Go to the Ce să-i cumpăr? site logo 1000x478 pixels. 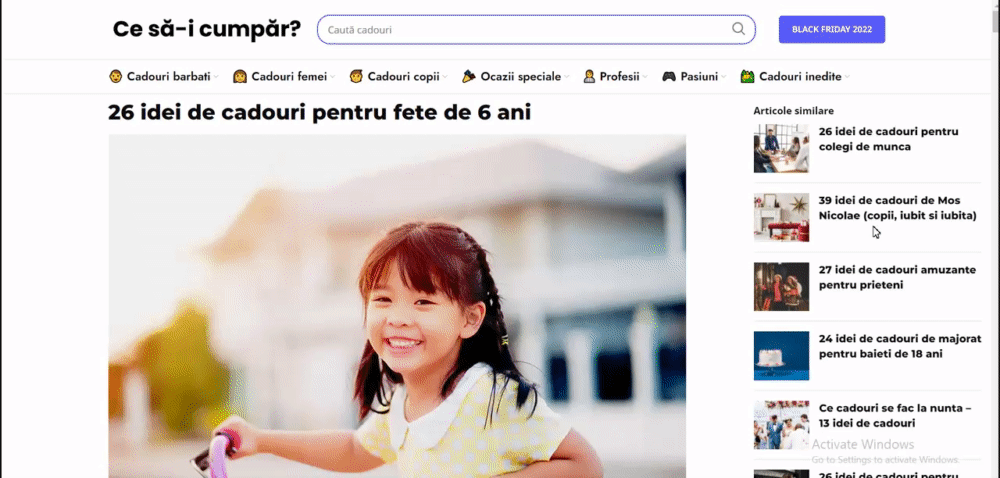[x=207, y=29]
